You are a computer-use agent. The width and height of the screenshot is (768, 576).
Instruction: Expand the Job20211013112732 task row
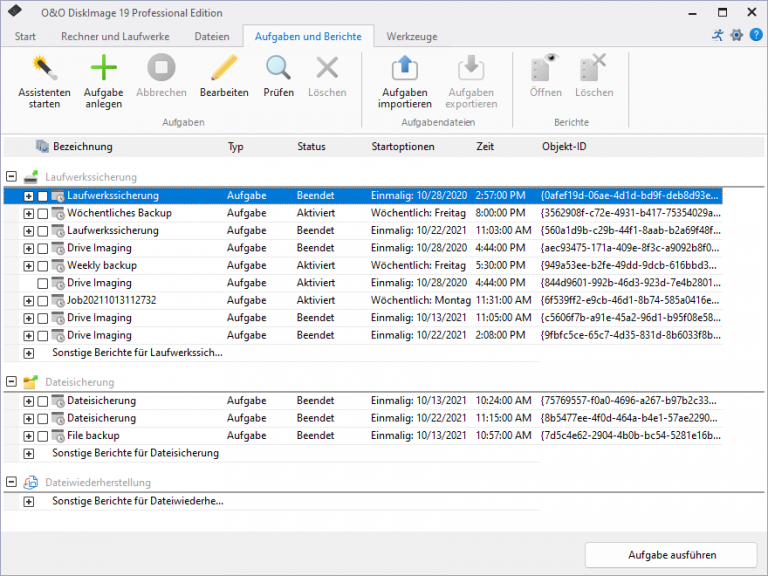[28, 301]
